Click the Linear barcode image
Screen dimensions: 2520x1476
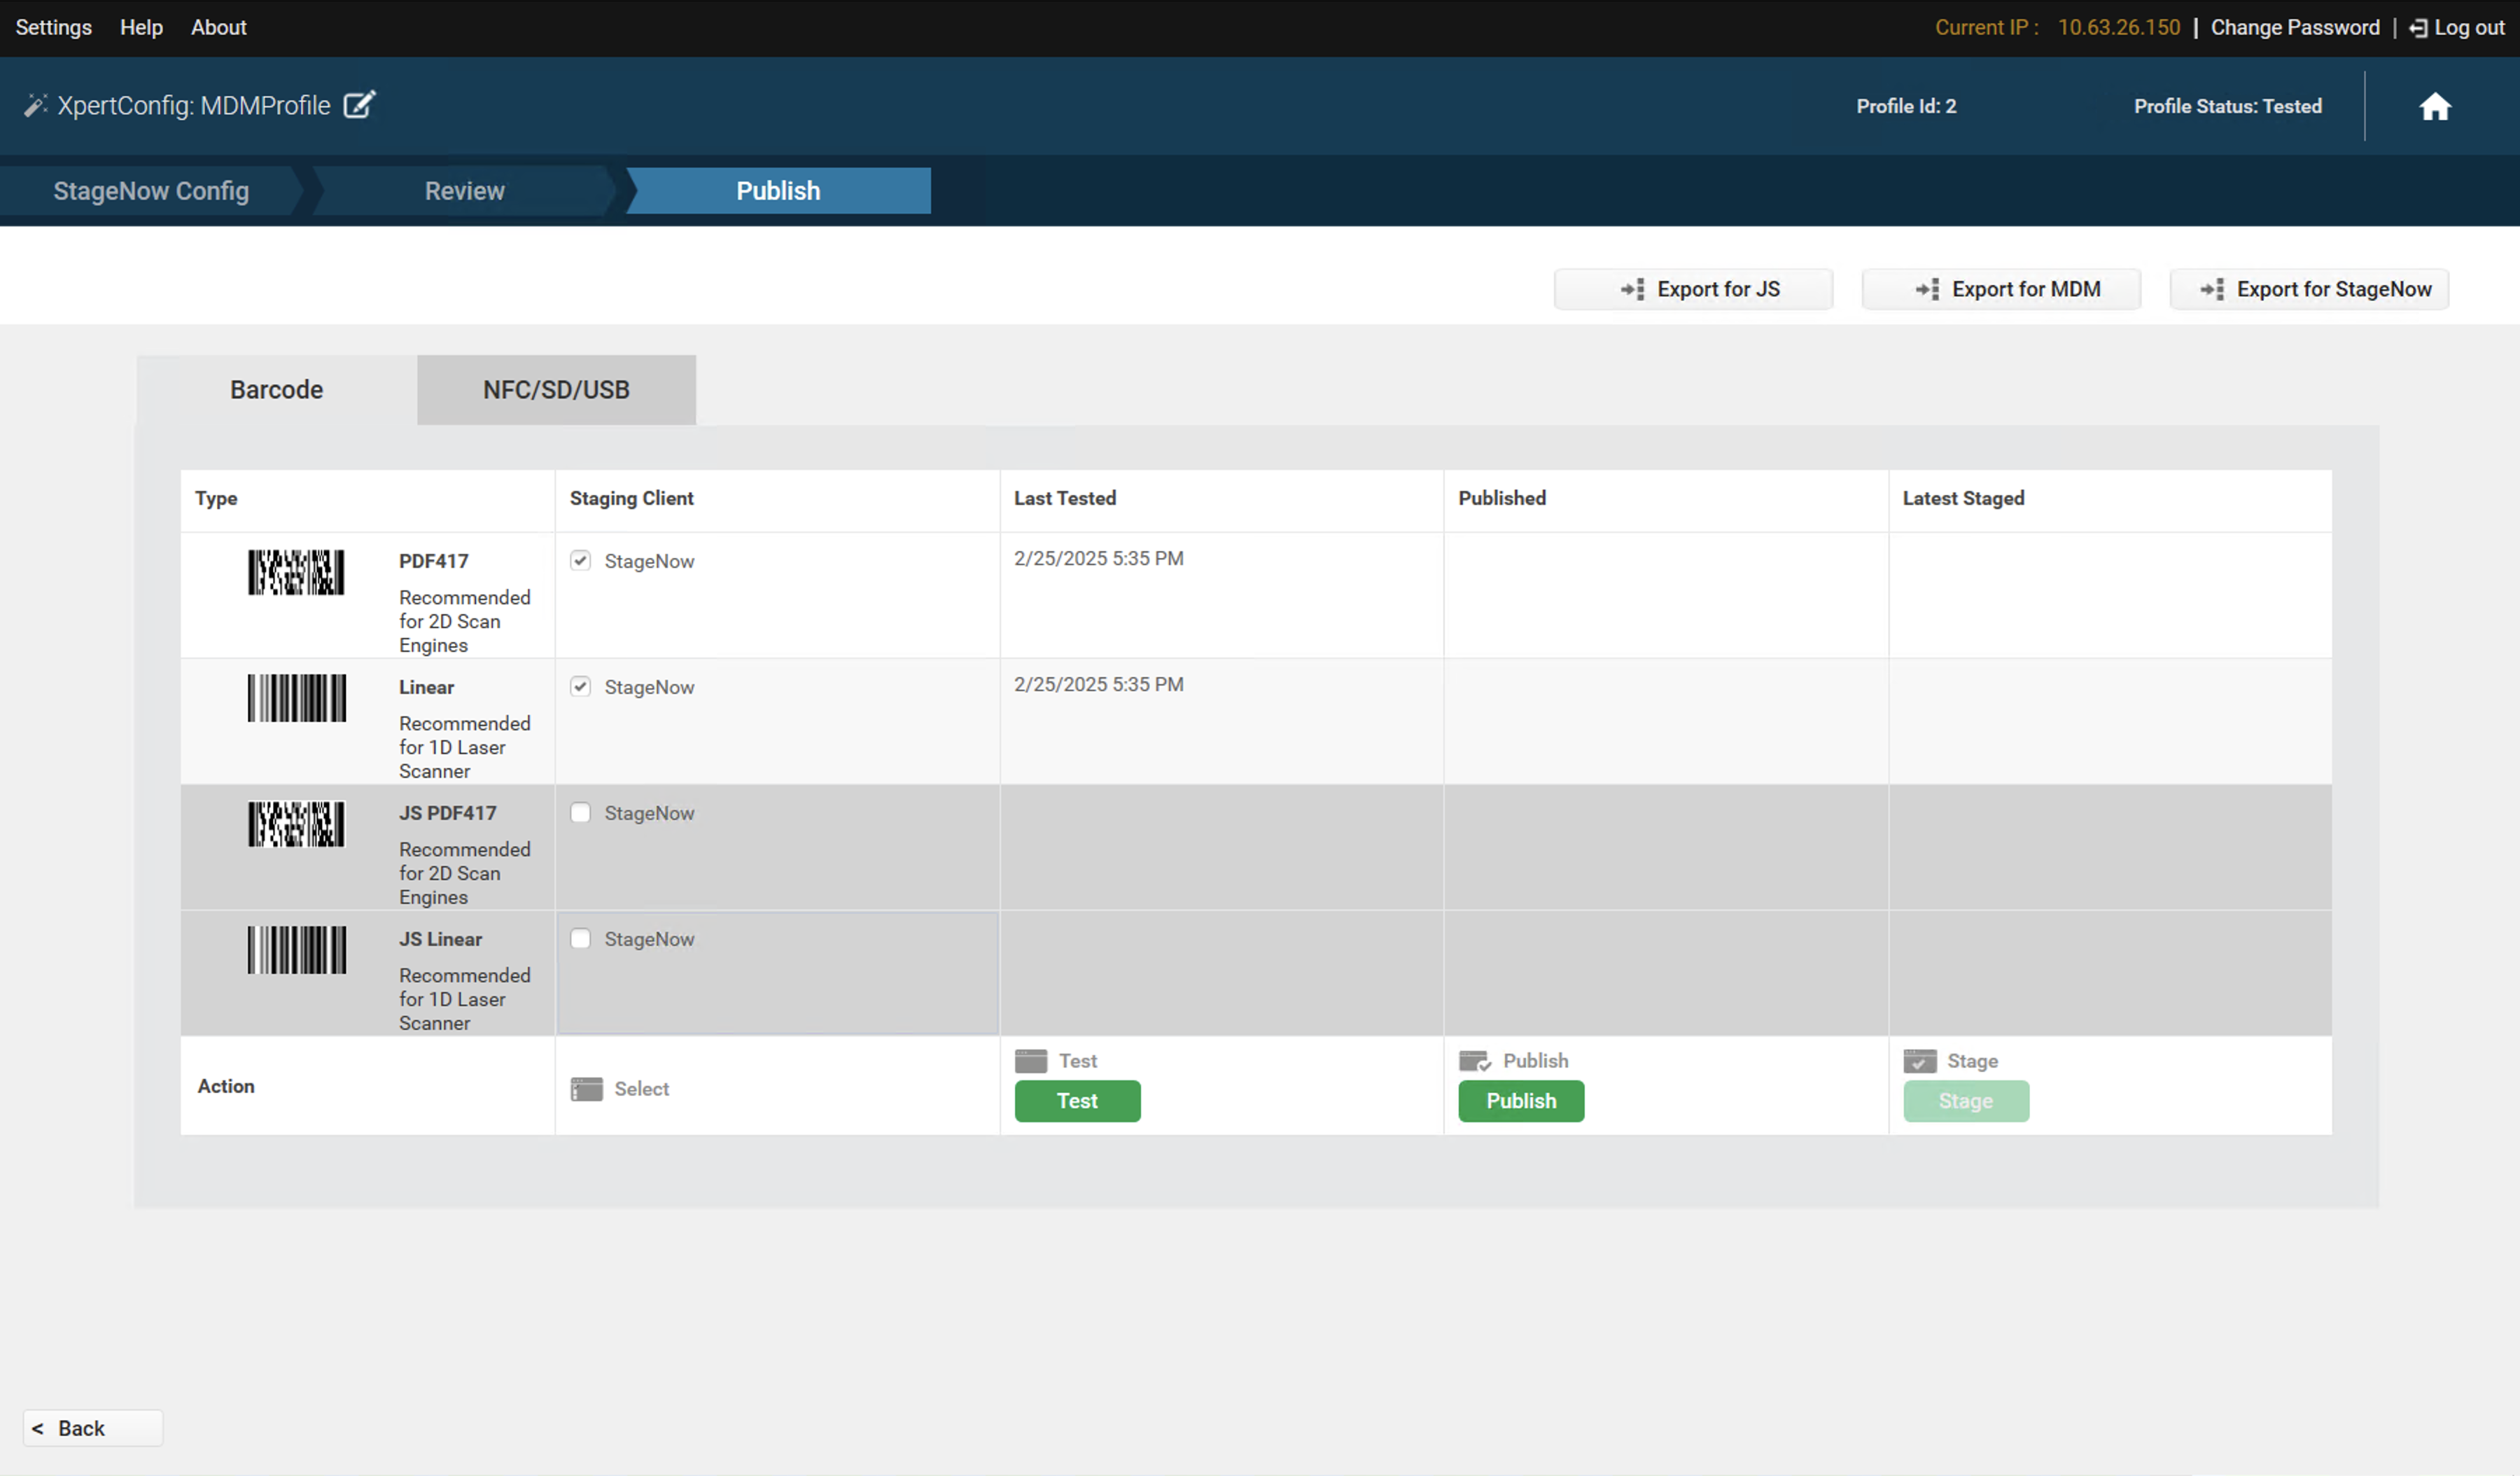296,698
